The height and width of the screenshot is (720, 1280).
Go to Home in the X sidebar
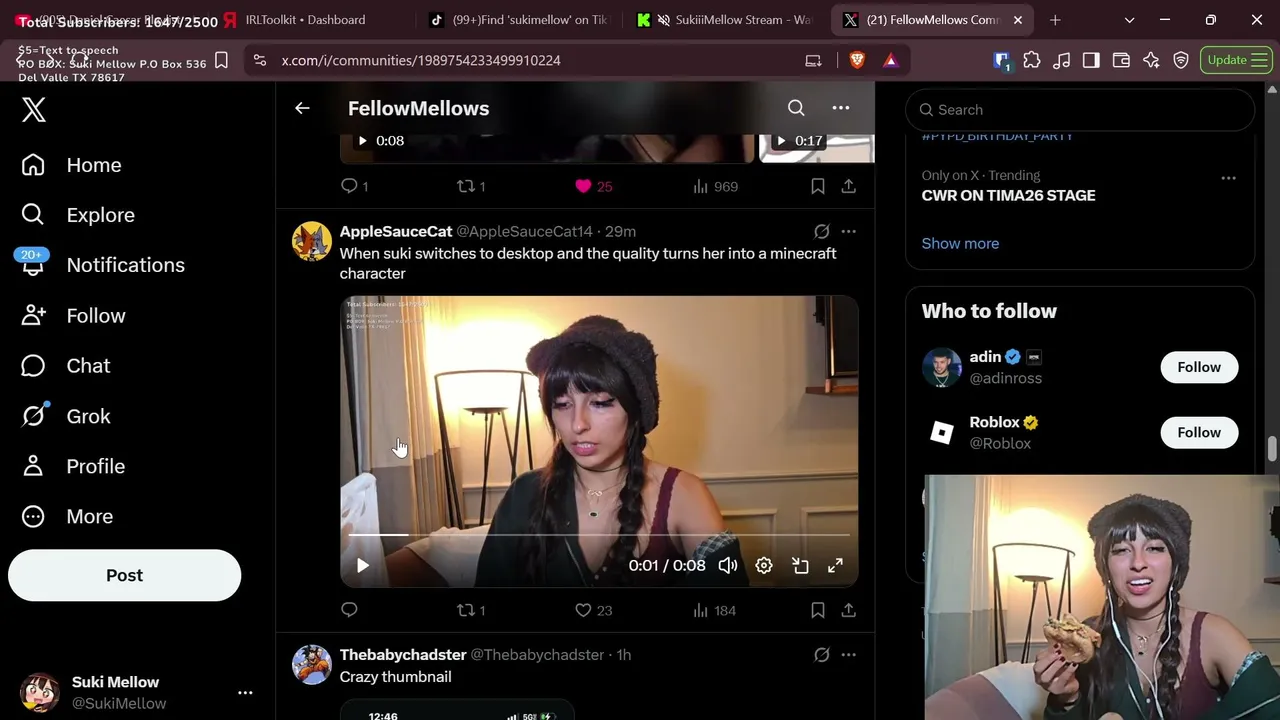[72, 165]
